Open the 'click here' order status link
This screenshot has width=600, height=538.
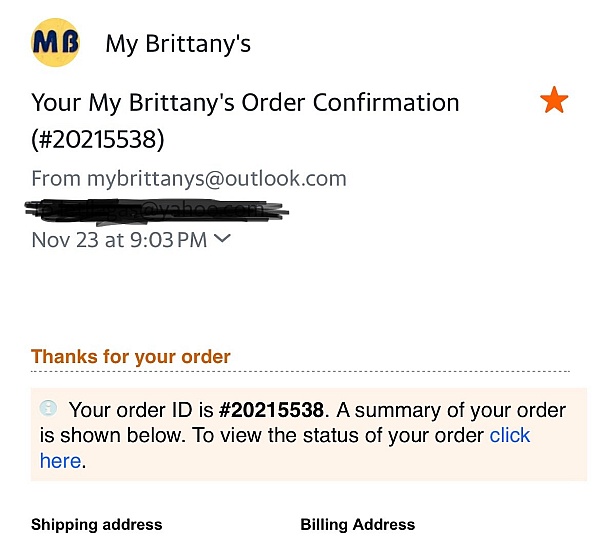(x=285, y=448)
